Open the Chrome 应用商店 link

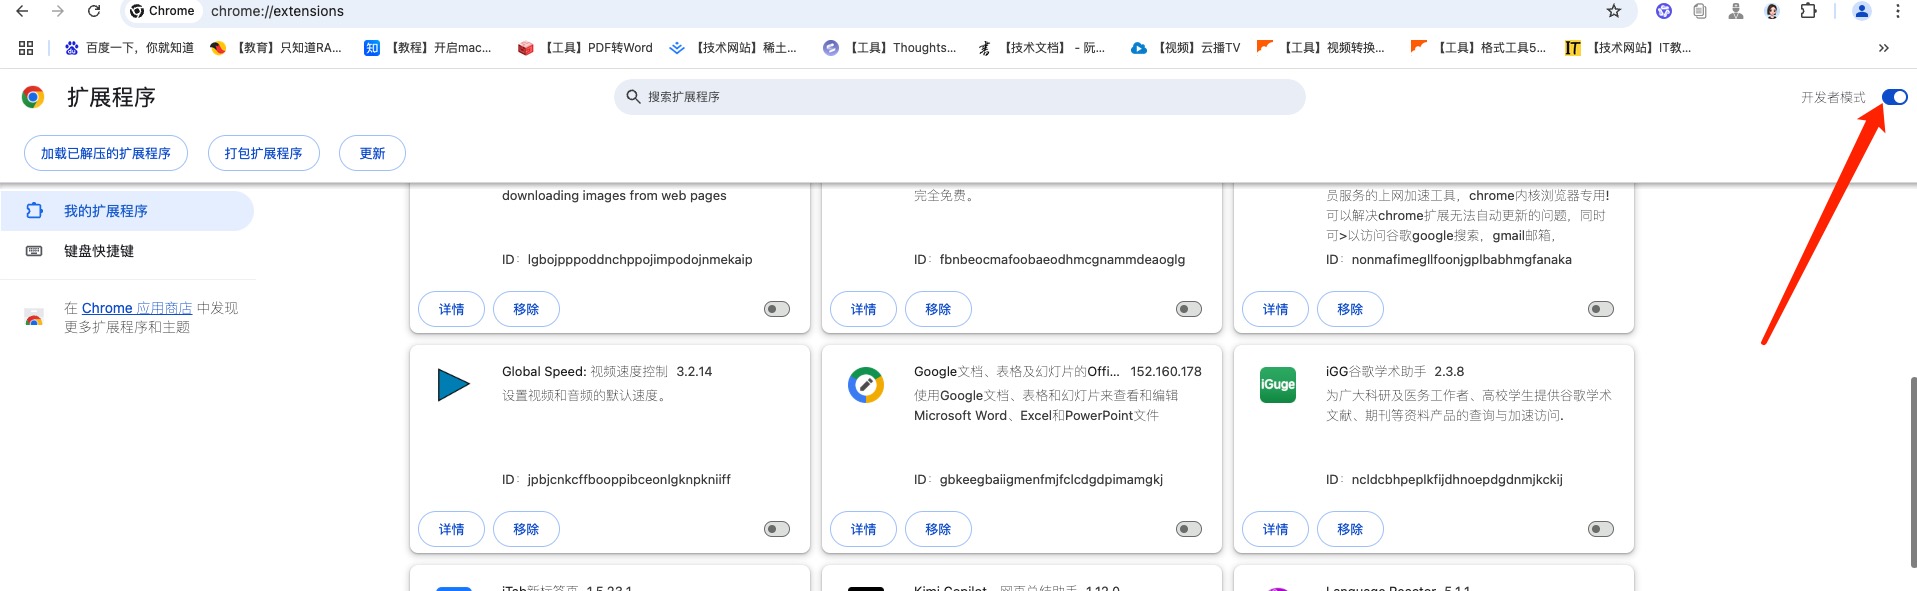(137, 308)
